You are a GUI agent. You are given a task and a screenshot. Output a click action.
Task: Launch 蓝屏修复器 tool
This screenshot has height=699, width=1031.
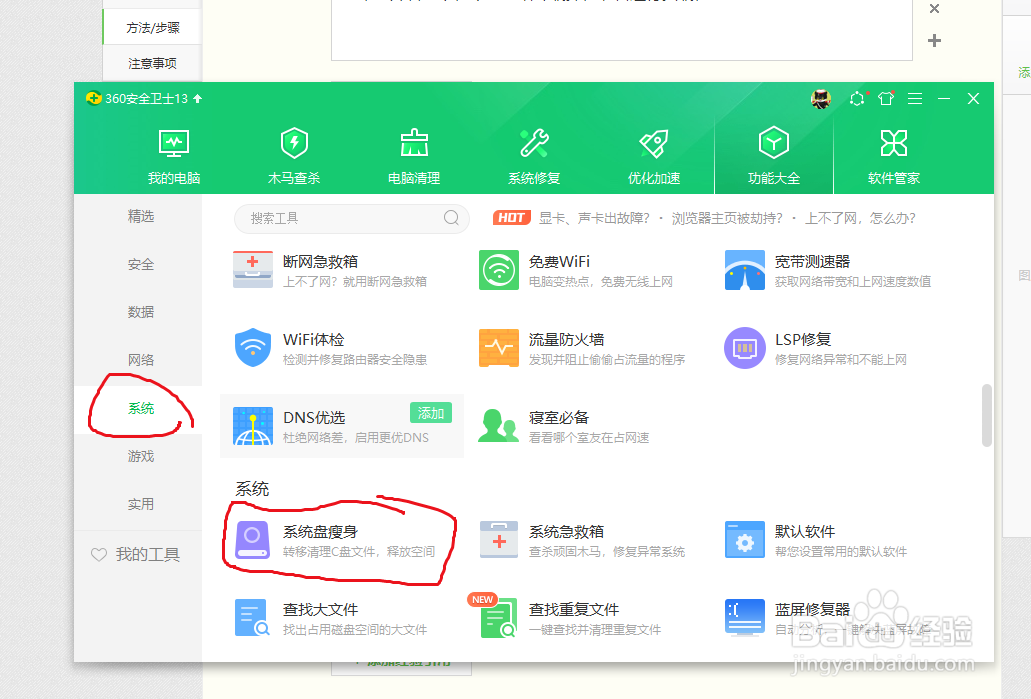click(x=828, y=618)
